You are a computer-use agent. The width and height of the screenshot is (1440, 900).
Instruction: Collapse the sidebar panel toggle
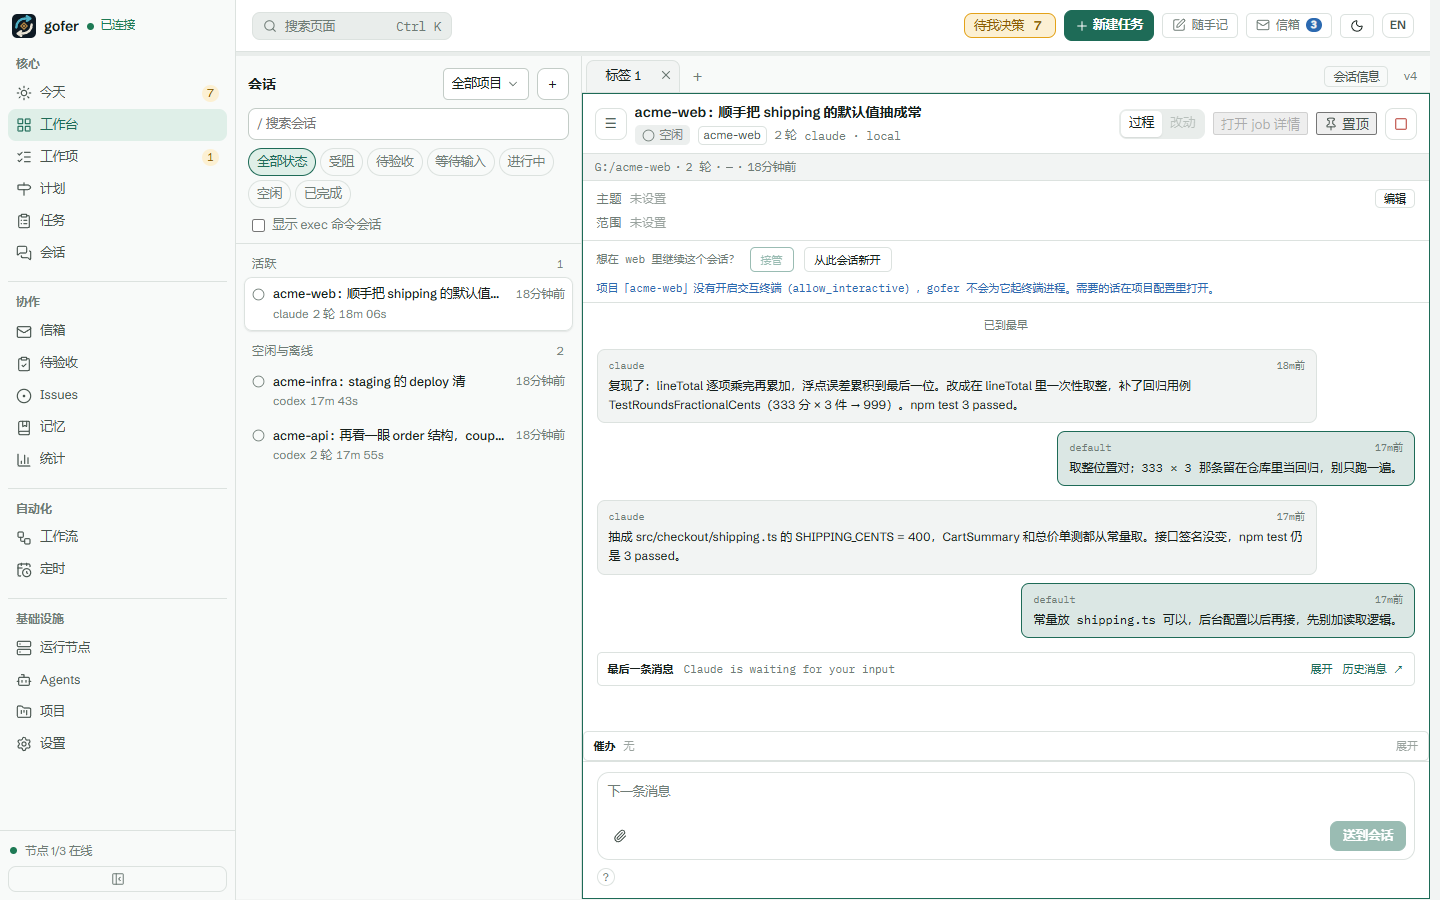(x=118, y=879)
